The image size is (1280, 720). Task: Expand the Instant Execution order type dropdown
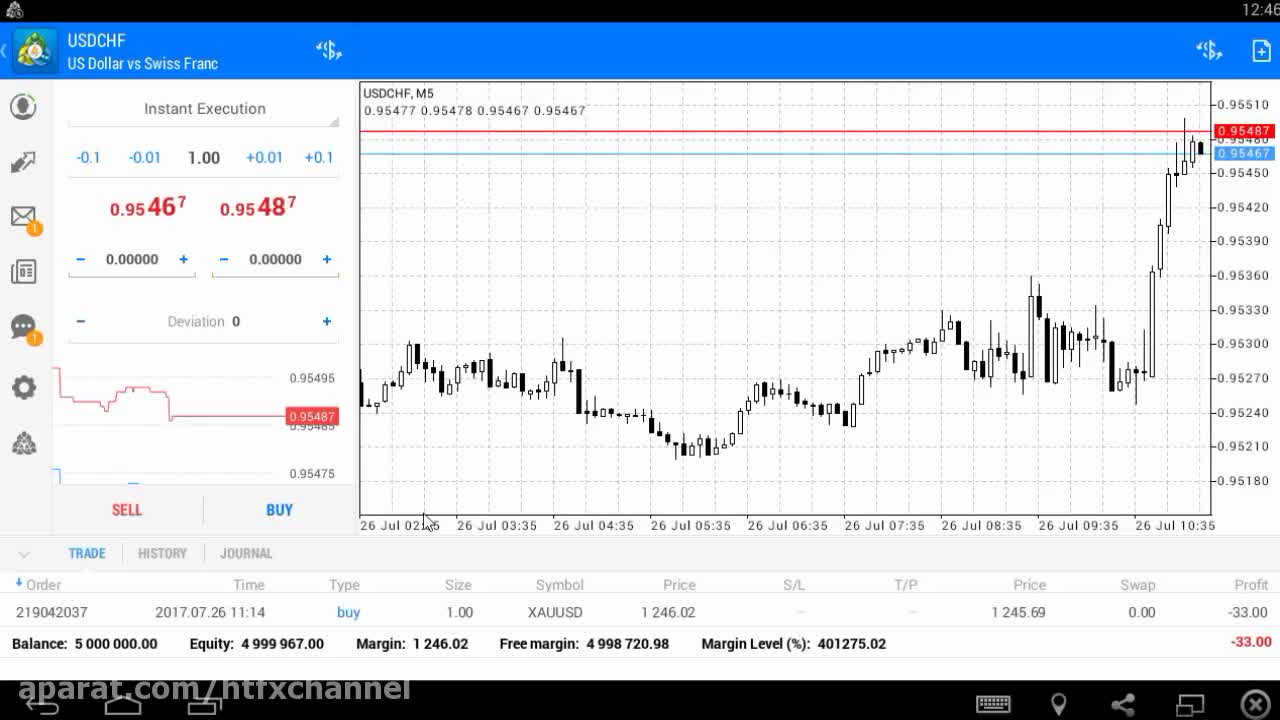tap(204, 109)
